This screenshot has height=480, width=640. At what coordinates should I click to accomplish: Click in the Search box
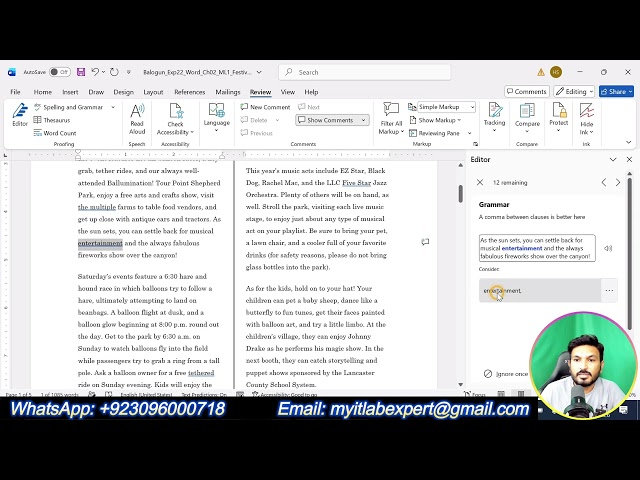point(365,72)
